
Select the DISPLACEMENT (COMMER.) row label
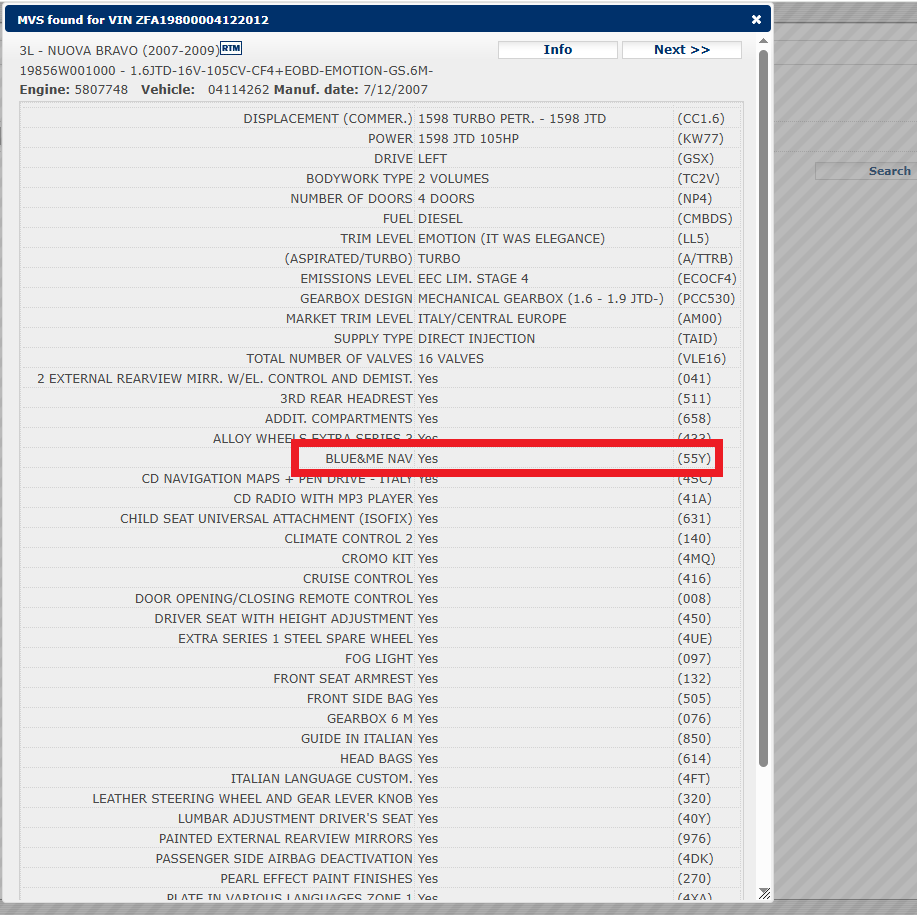pos(327,119)
